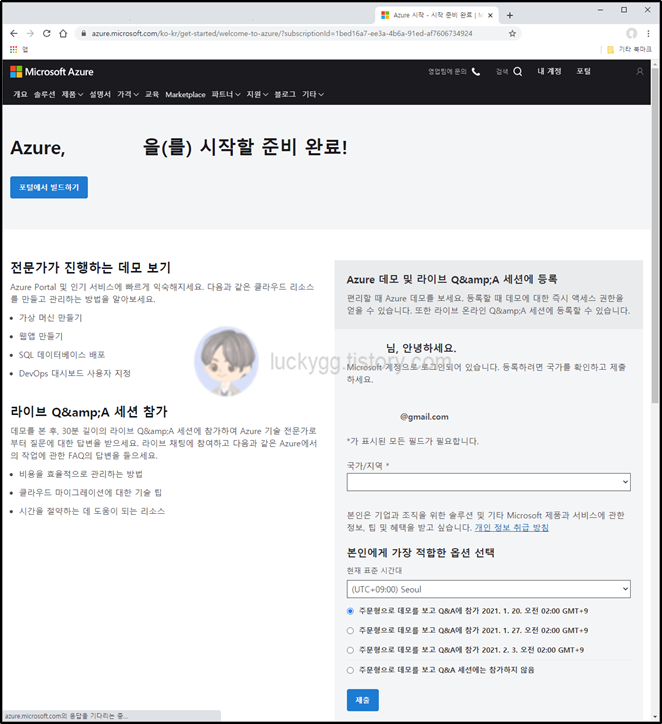
Task: Click the Microsoft Azure logo
Action: (x=52, y=72)
